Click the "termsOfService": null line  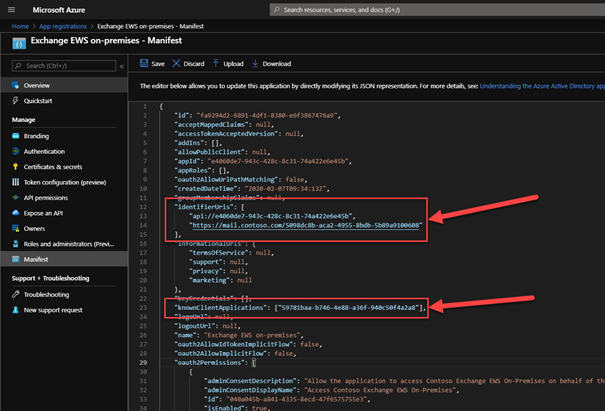click(232, 253)
